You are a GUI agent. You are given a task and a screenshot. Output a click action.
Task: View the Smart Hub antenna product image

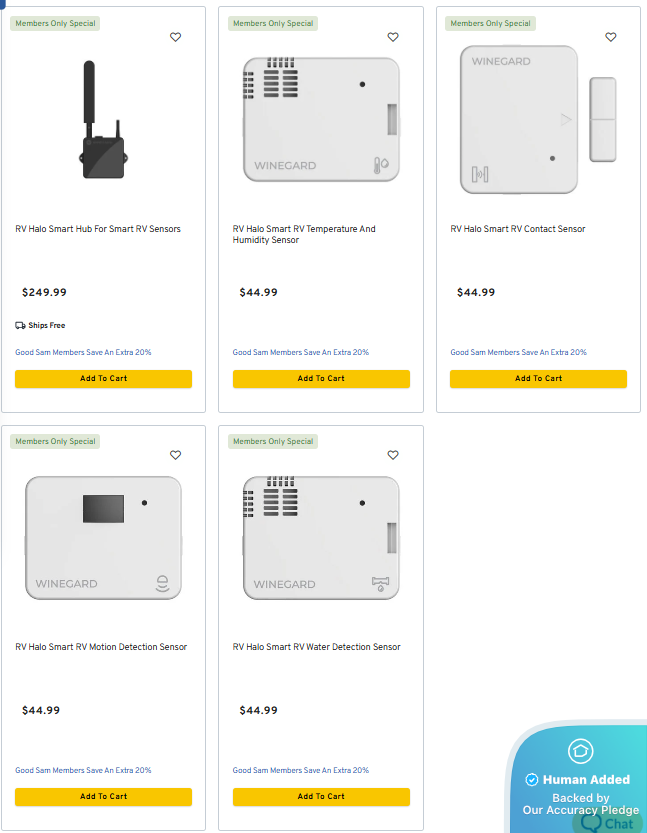click(x=104, y=120)
